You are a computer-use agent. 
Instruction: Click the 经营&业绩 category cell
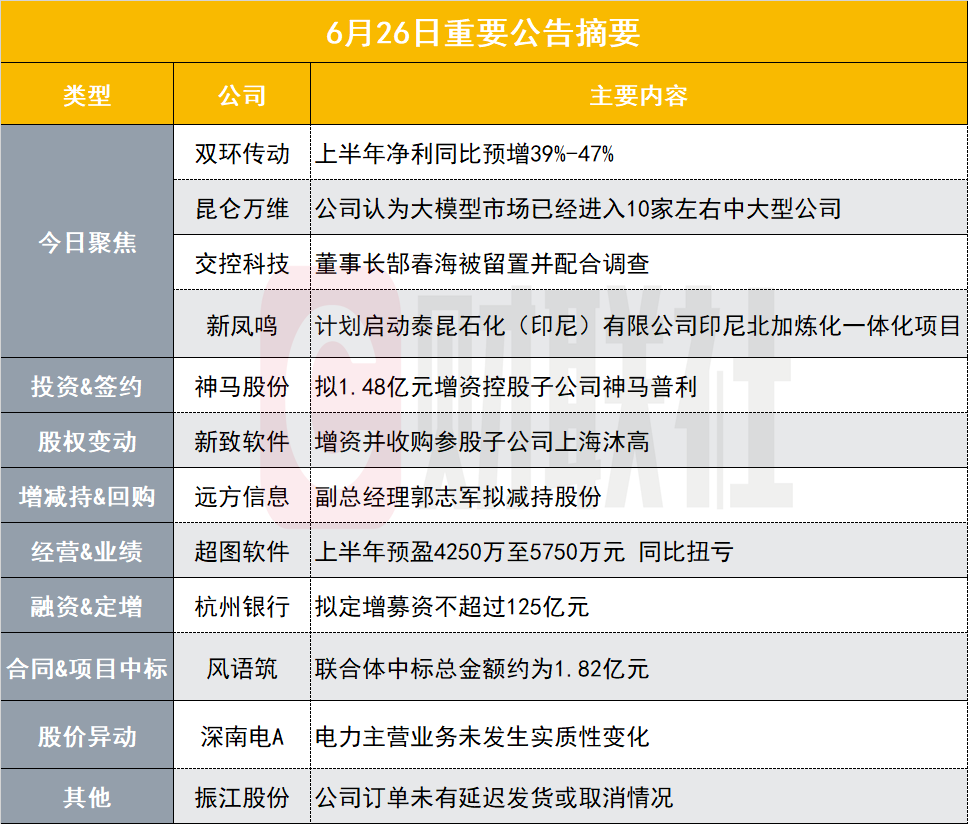click(87, 551)
